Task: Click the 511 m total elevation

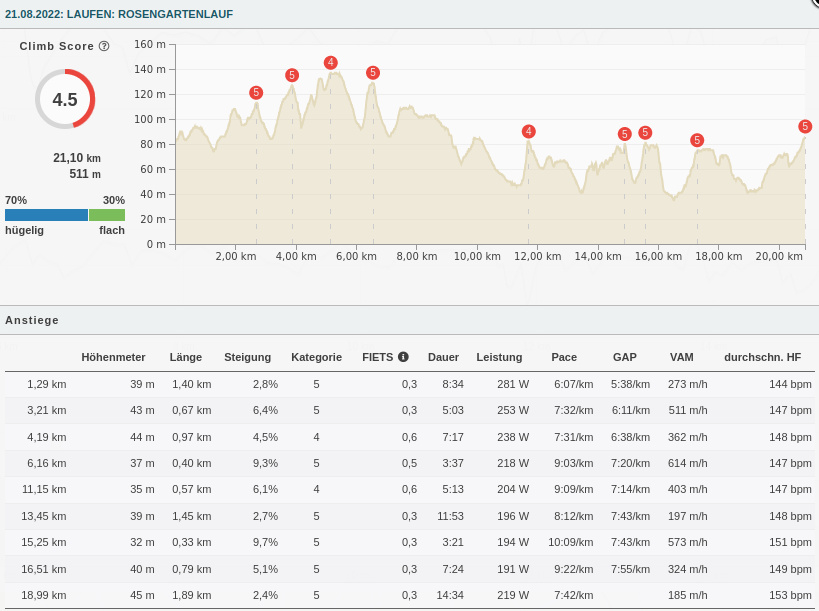Action: 85,174
